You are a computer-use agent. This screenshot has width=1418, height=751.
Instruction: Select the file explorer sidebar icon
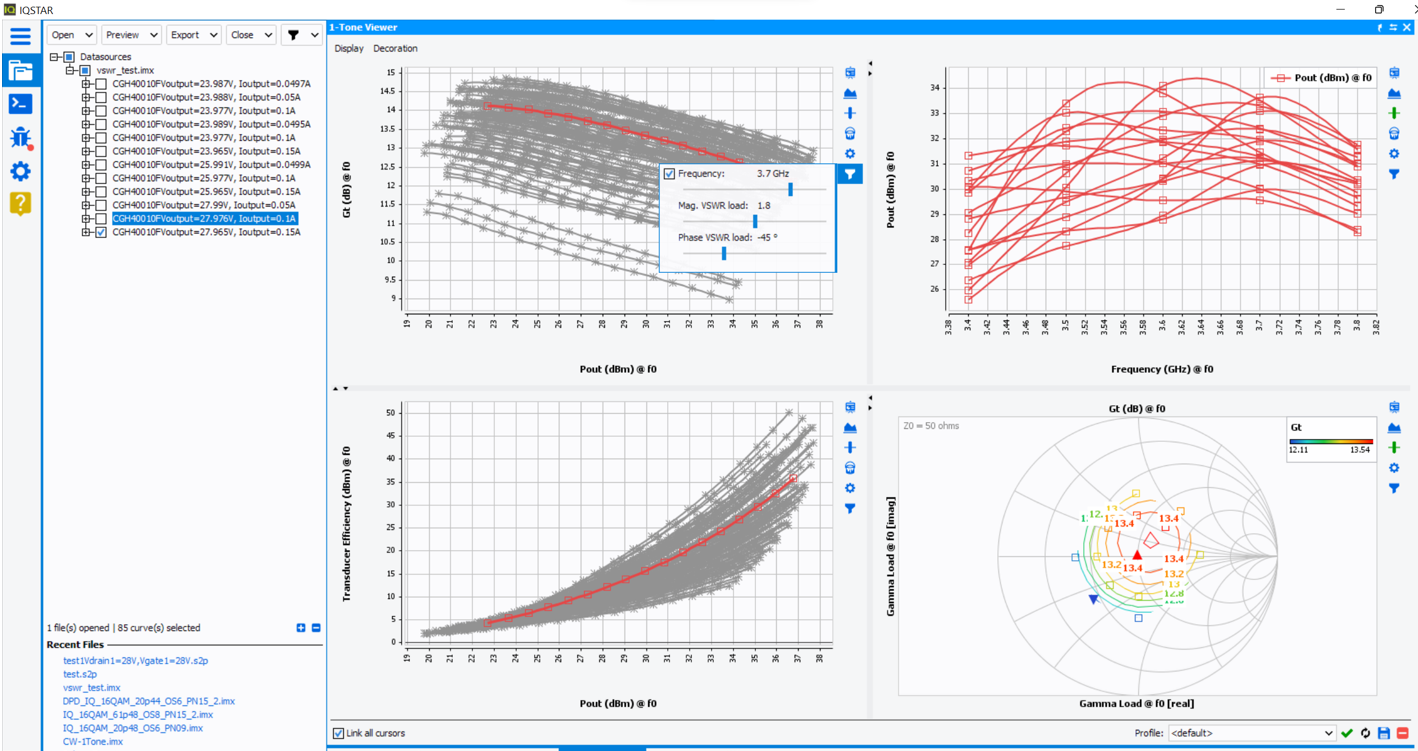click(x=20, y=70)
